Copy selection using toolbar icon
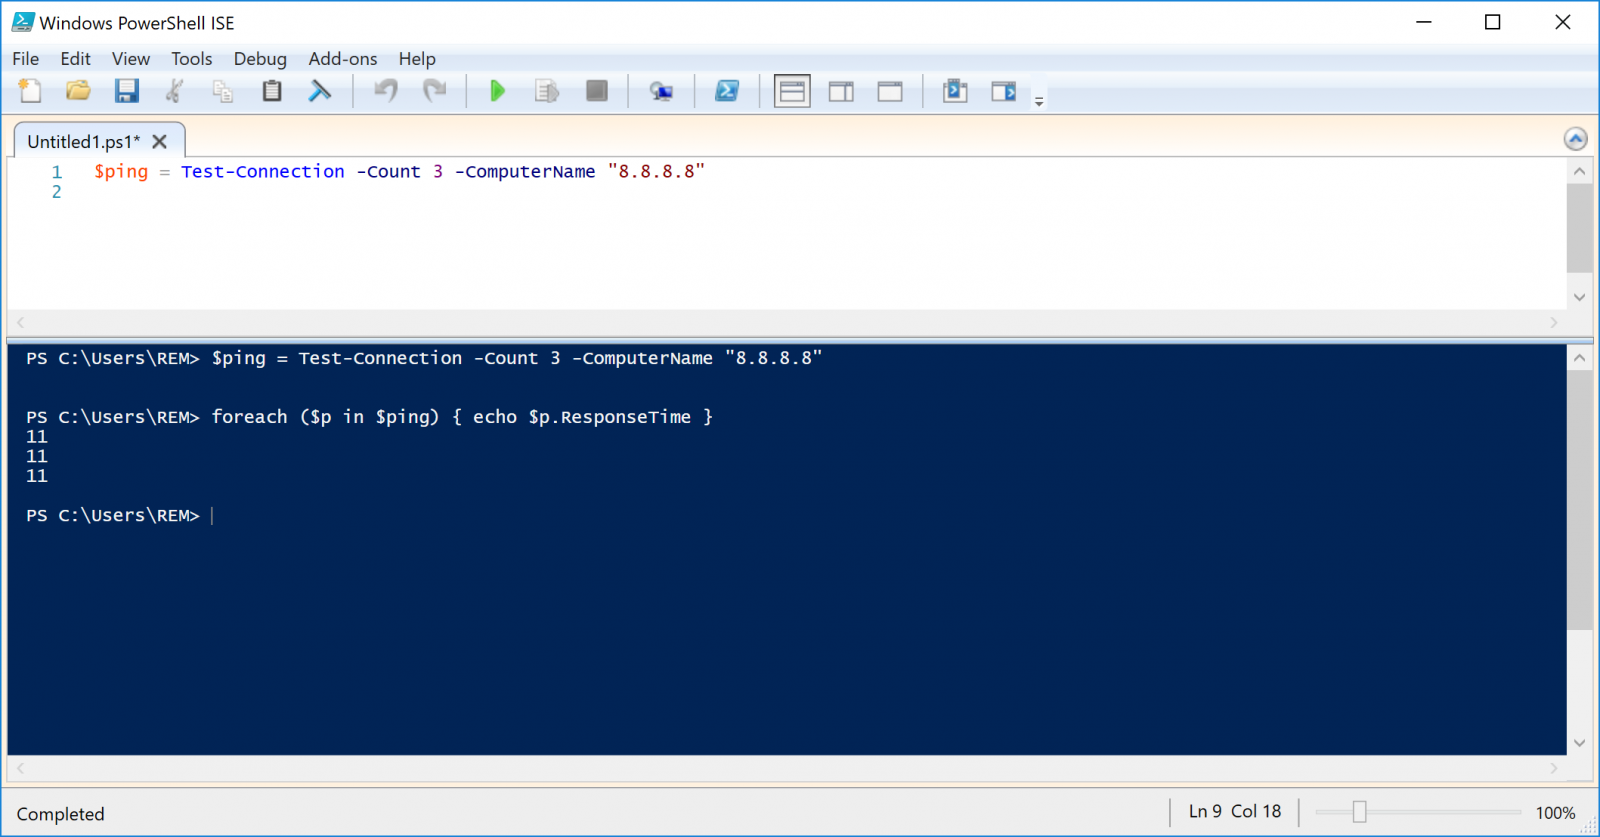 point(223,91)
